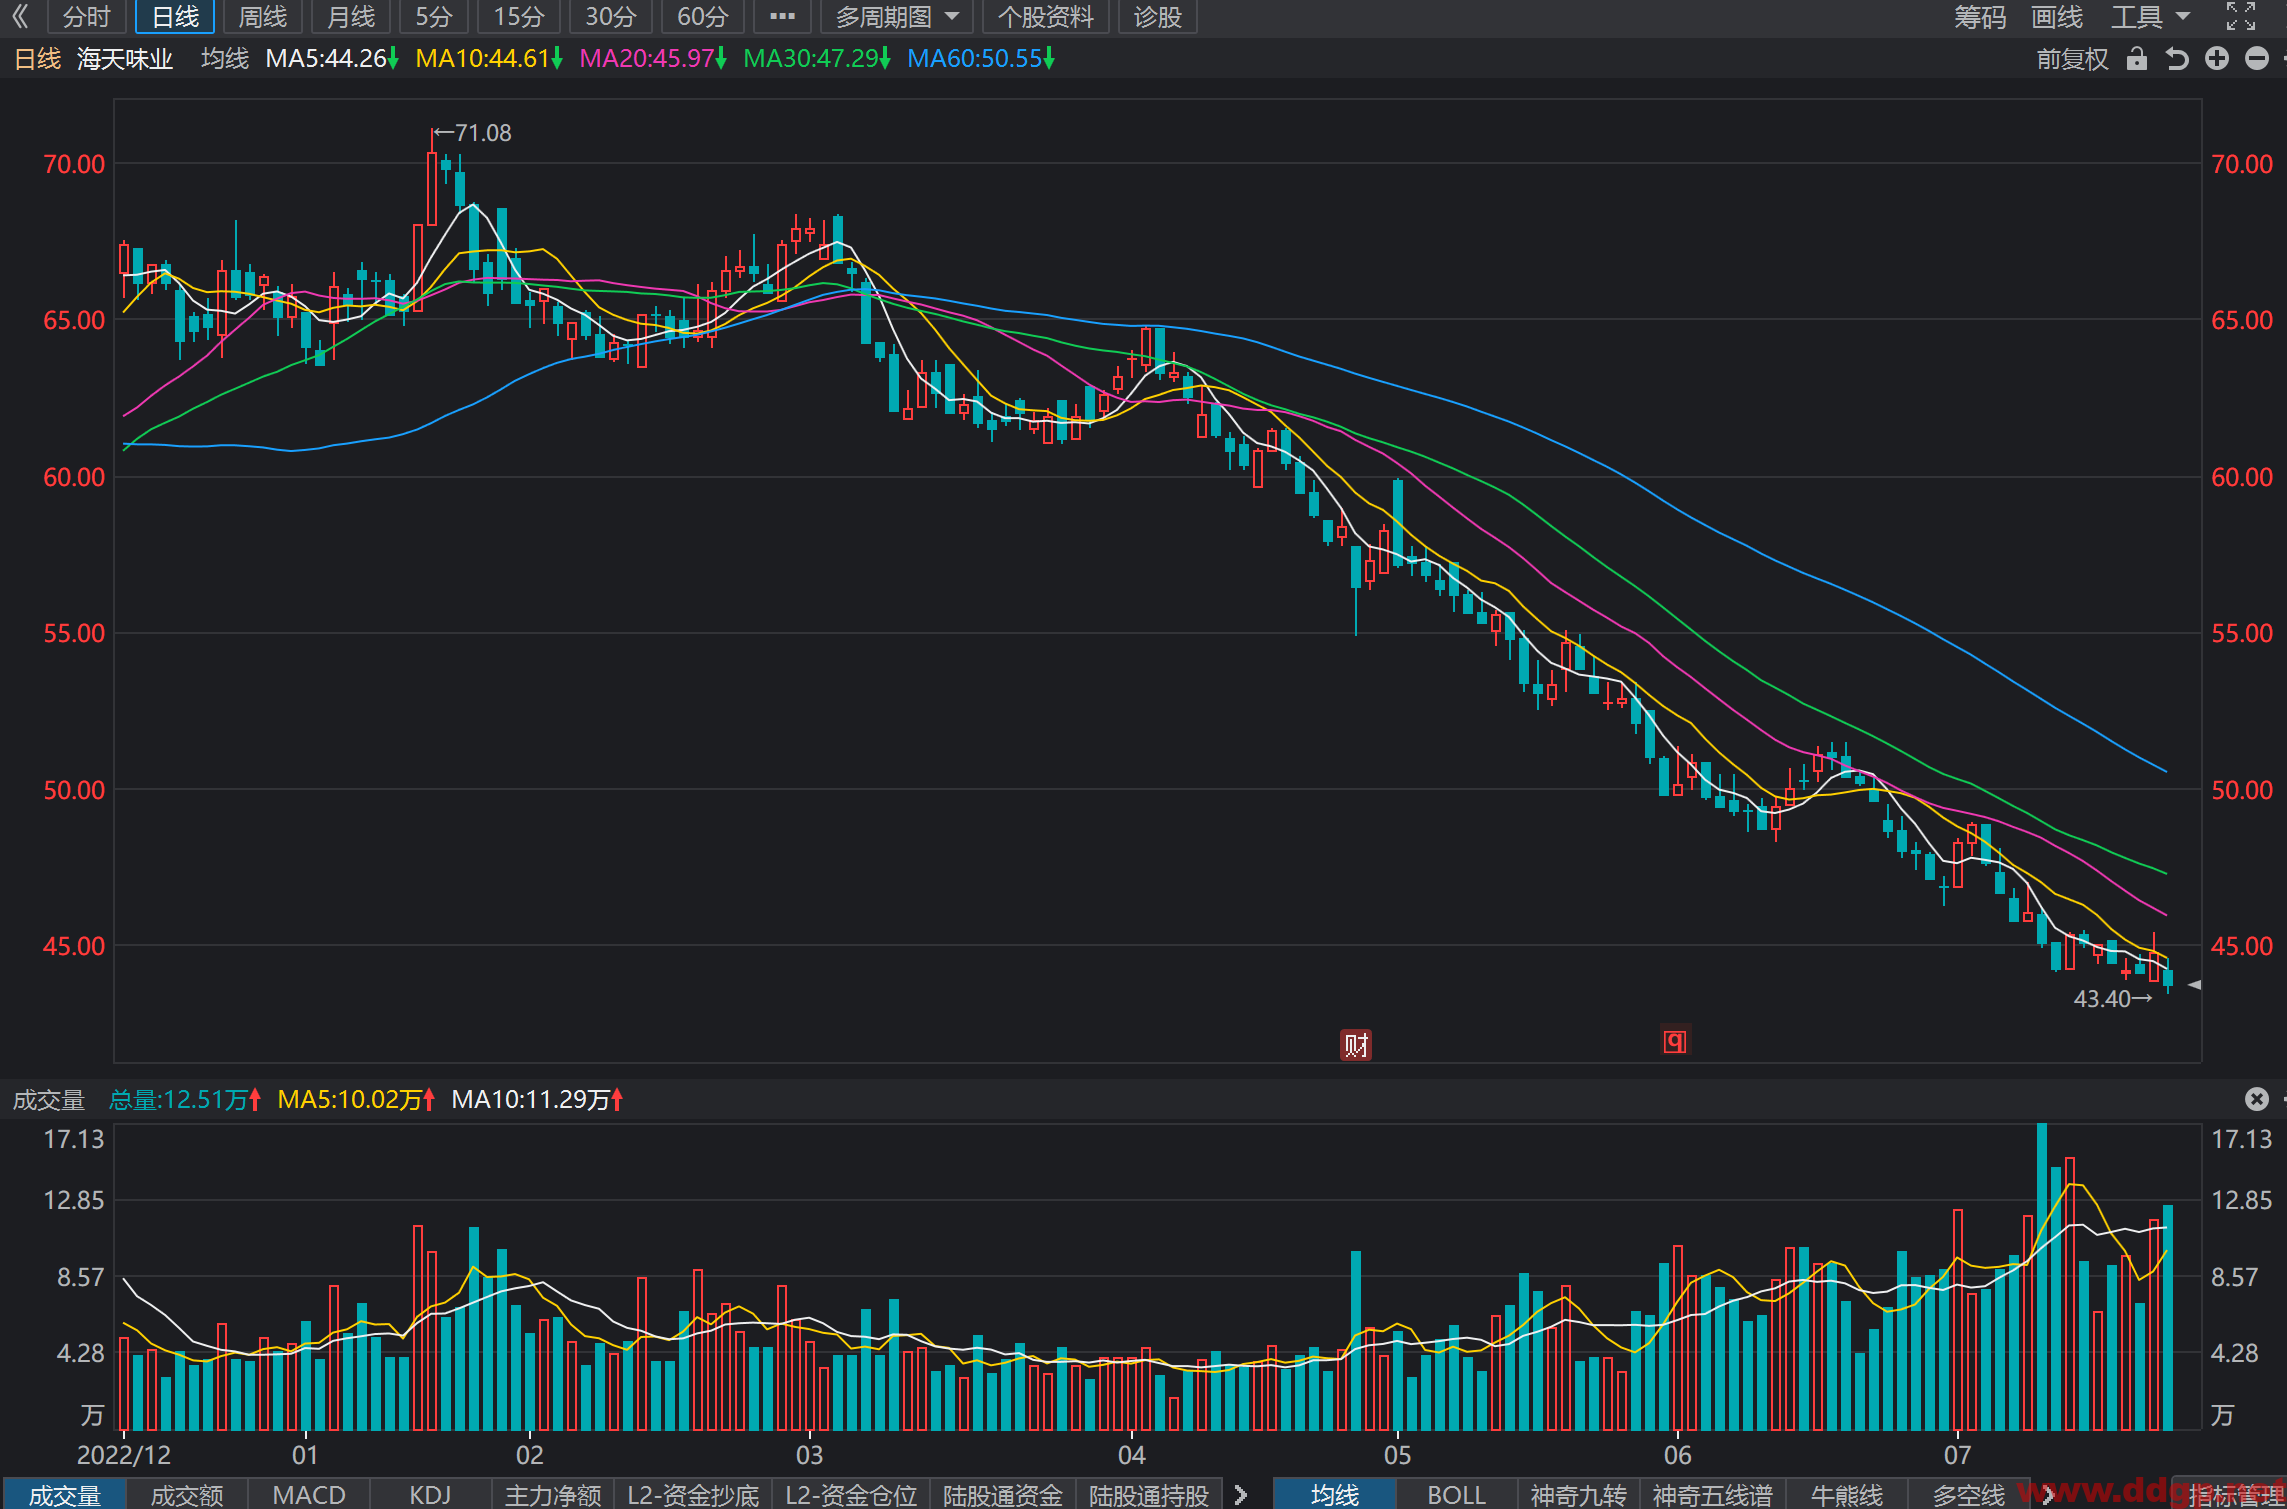The image size is (2287, 1509).
Task: Click the MA60:50.55 indicator label
Action: pyautogui.click(x=980, y=59)
